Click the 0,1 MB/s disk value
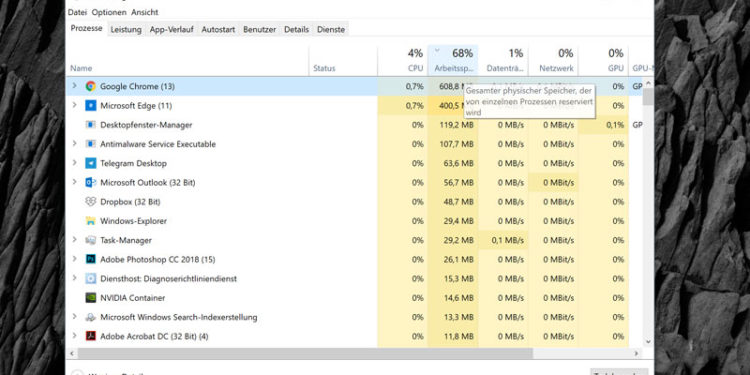 [507, 240]
